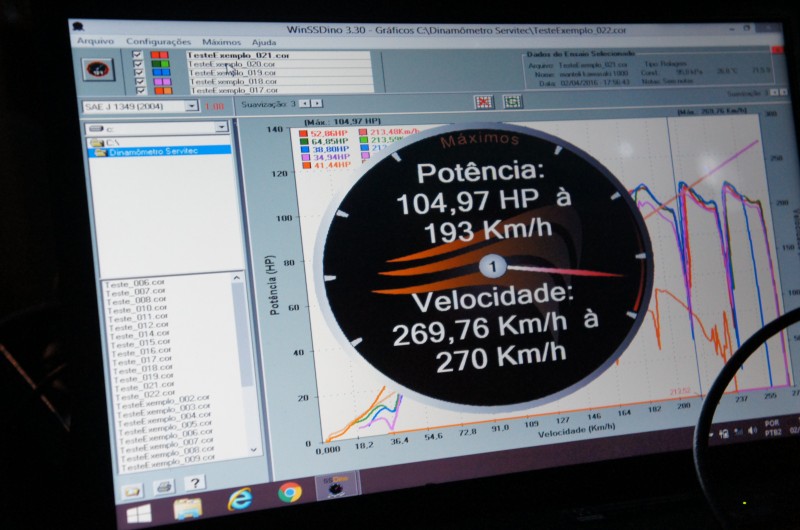The width and height of the screenshot is (800, 530).
Task: Click the open folder icon button
Action: (131, 490)
